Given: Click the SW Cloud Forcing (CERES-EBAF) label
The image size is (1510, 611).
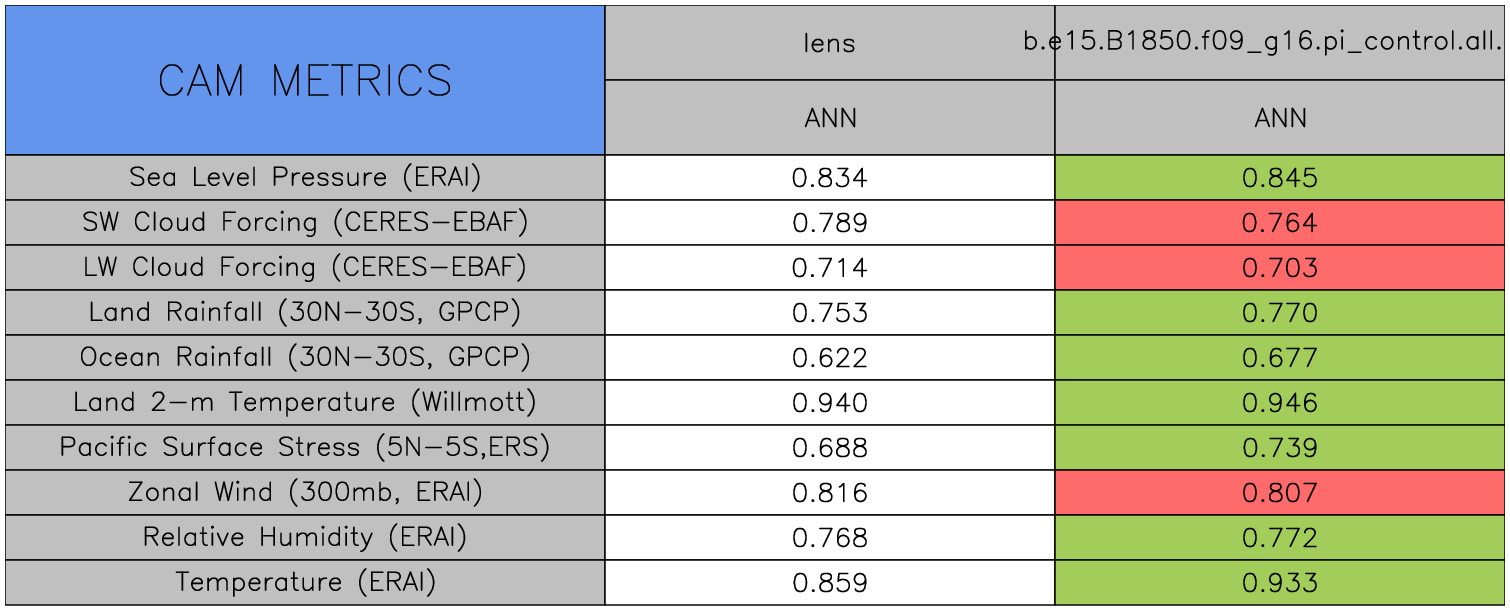Looking at the screenshot, I should (305, 222).
